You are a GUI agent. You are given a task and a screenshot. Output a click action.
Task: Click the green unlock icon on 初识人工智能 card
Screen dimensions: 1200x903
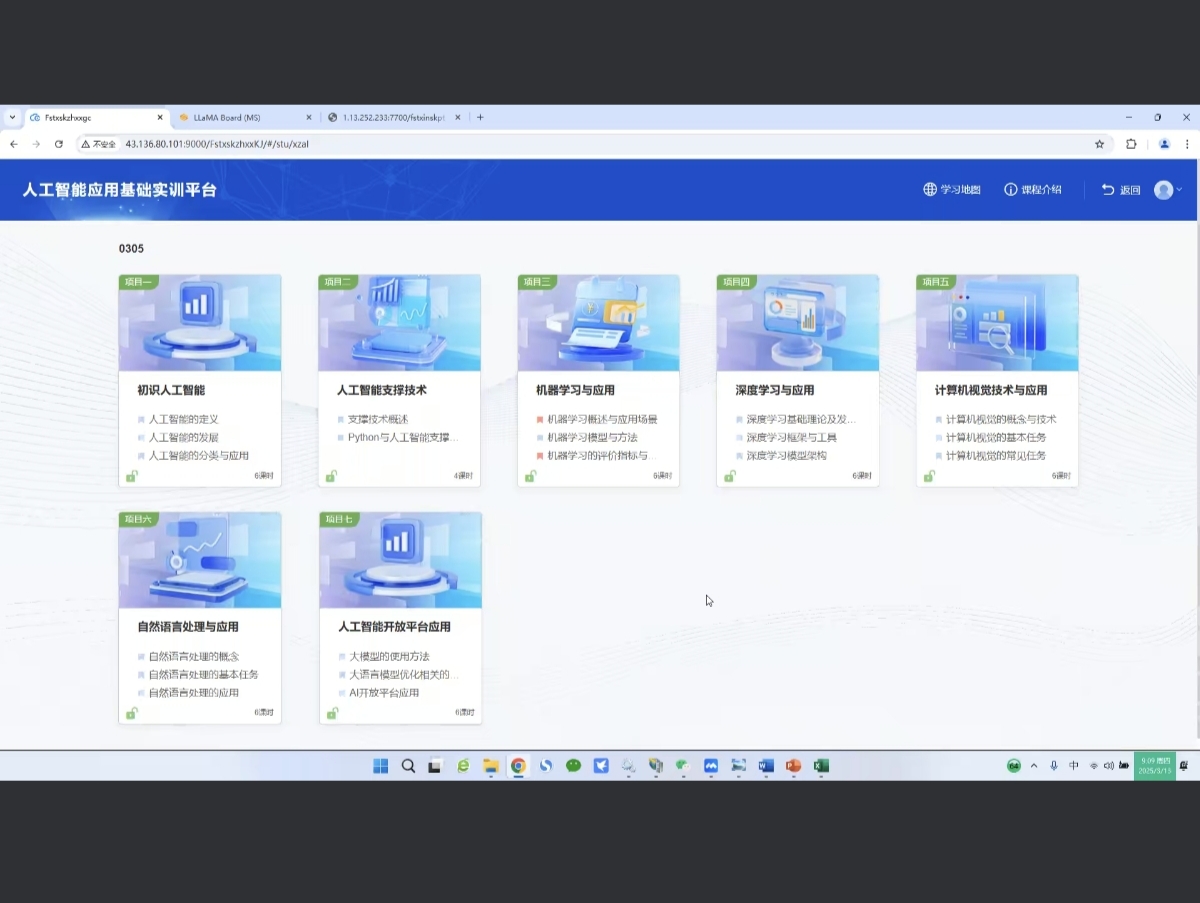coord(132,476)
